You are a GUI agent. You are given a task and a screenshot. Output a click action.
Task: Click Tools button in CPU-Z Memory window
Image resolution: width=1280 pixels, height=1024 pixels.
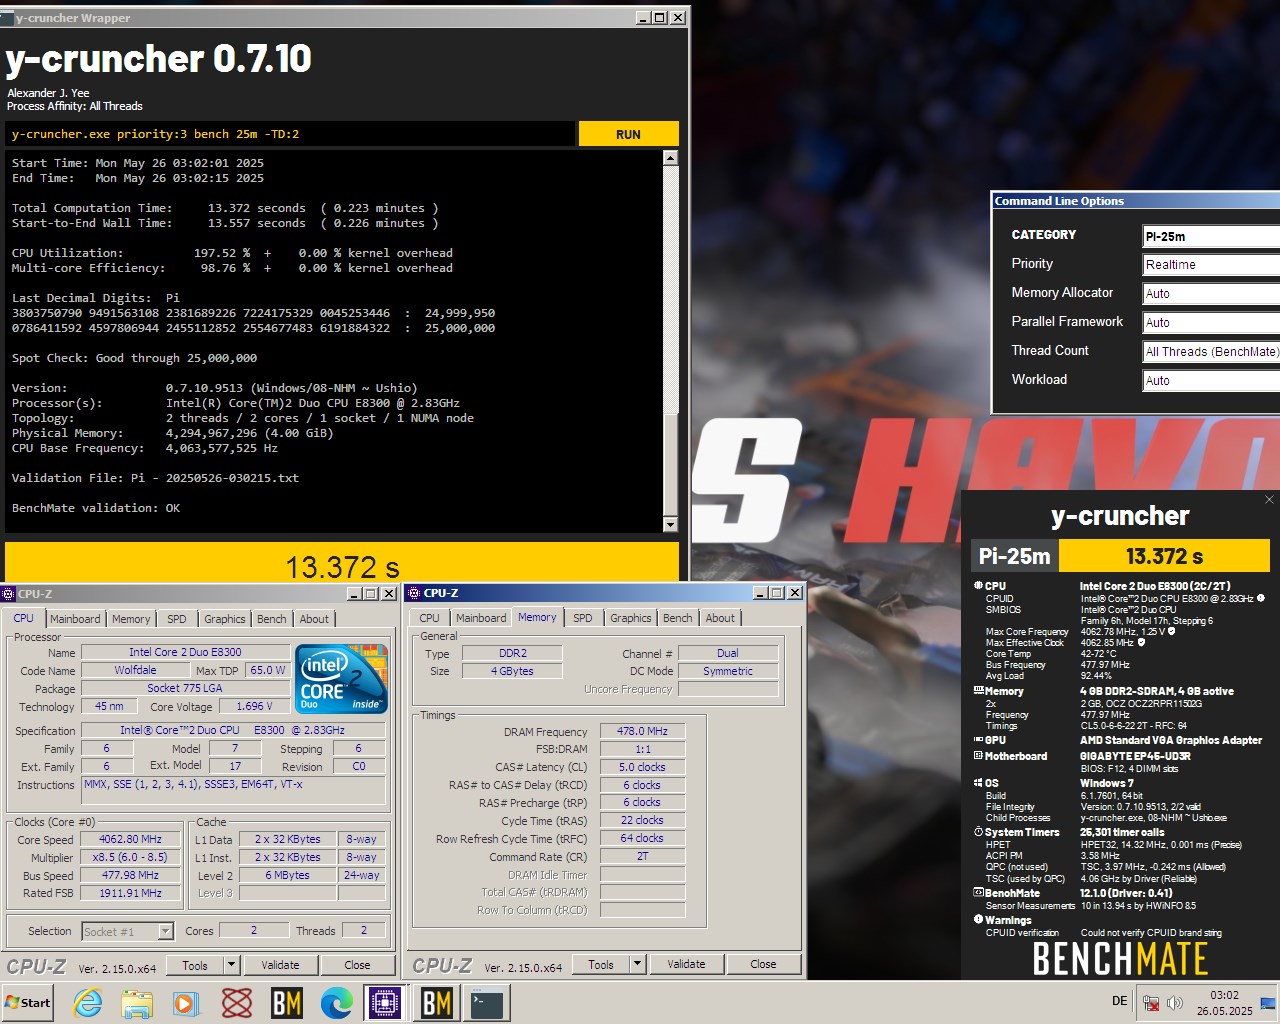[x=601, y=964]
